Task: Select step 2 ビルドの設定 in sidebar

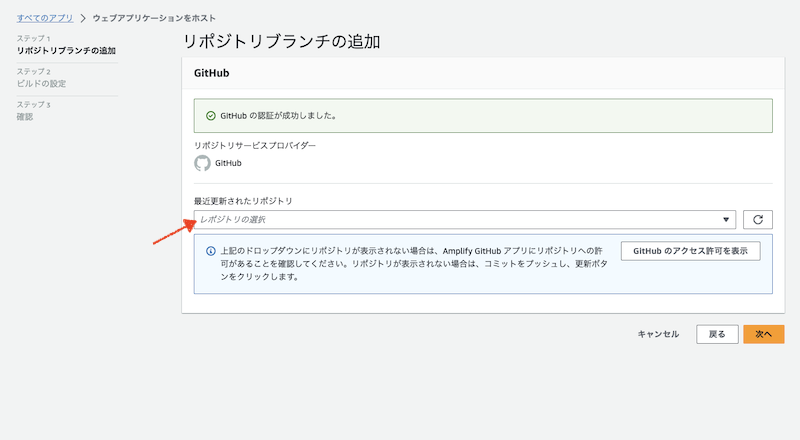Action: (41, 84)
